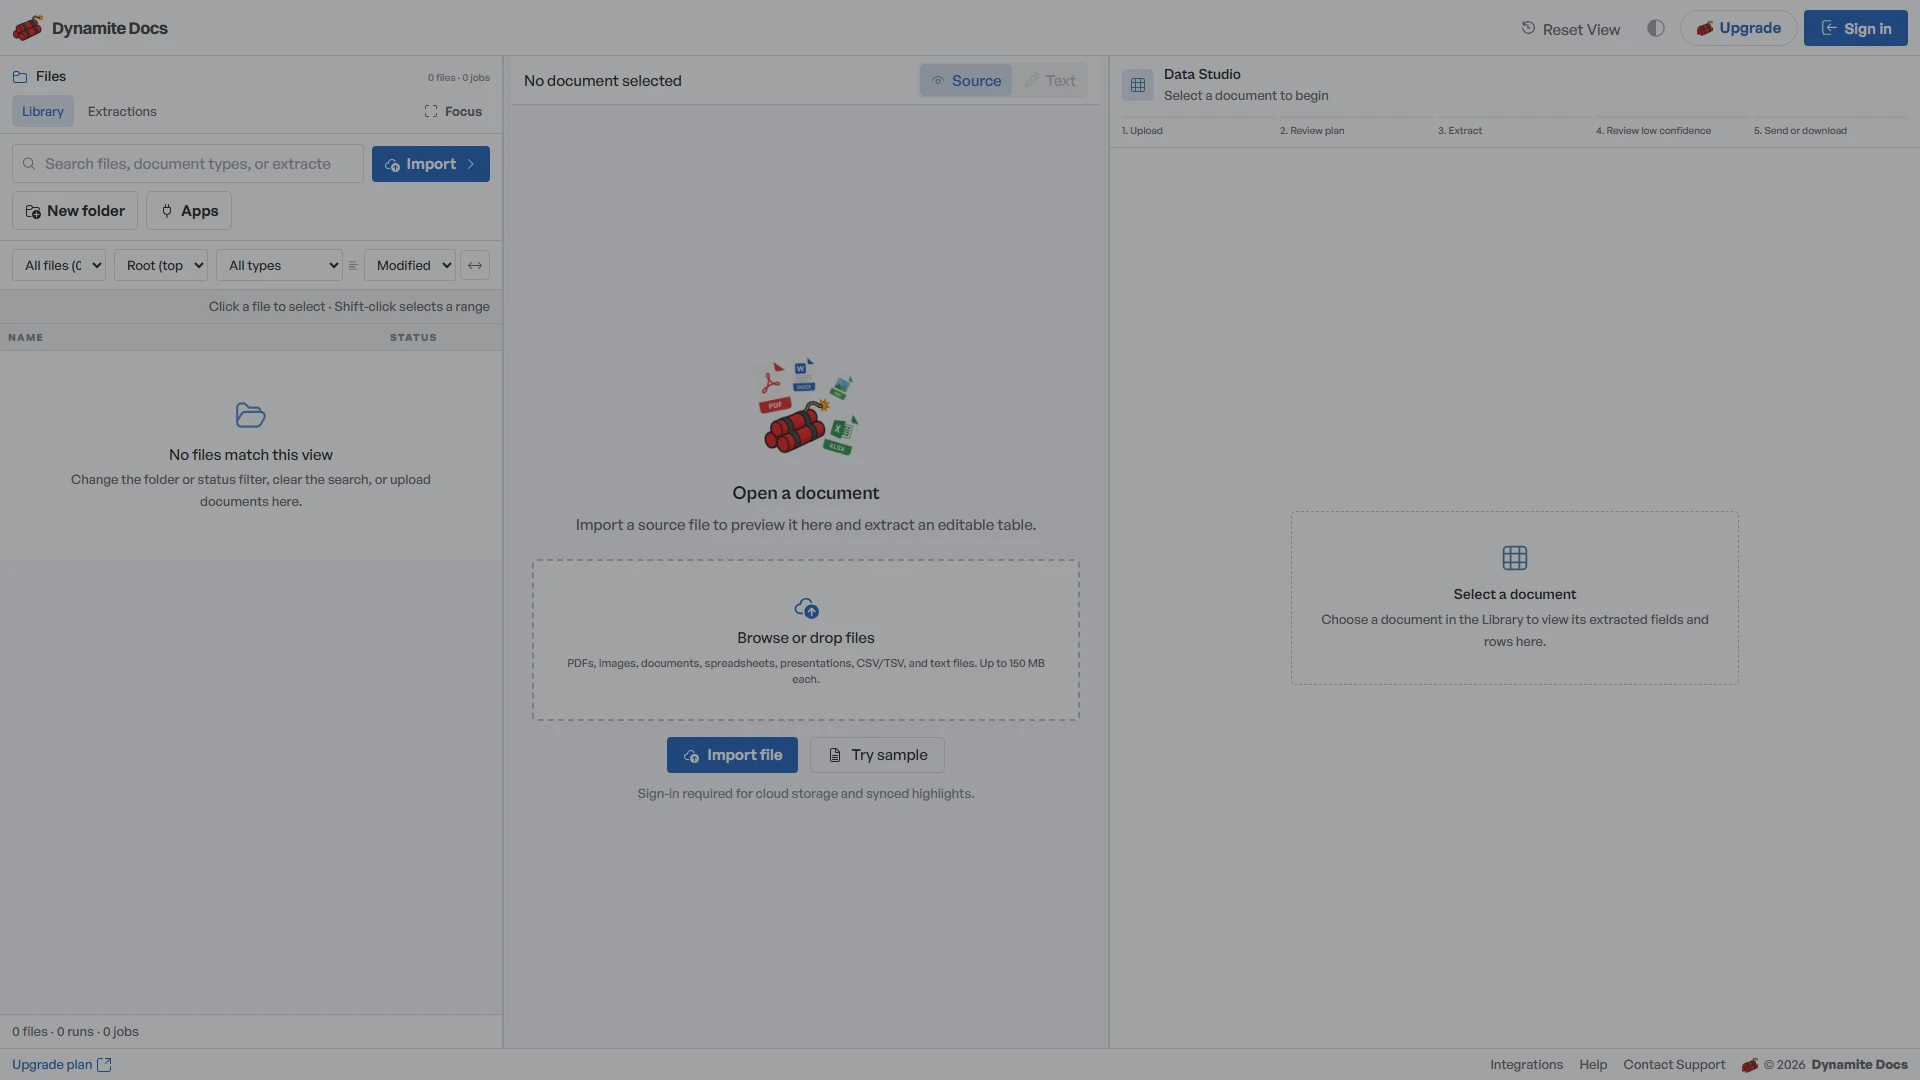Screen dimensions: 1920x1080
Task: Click the search files input field
Action: (x=188, y=164)
